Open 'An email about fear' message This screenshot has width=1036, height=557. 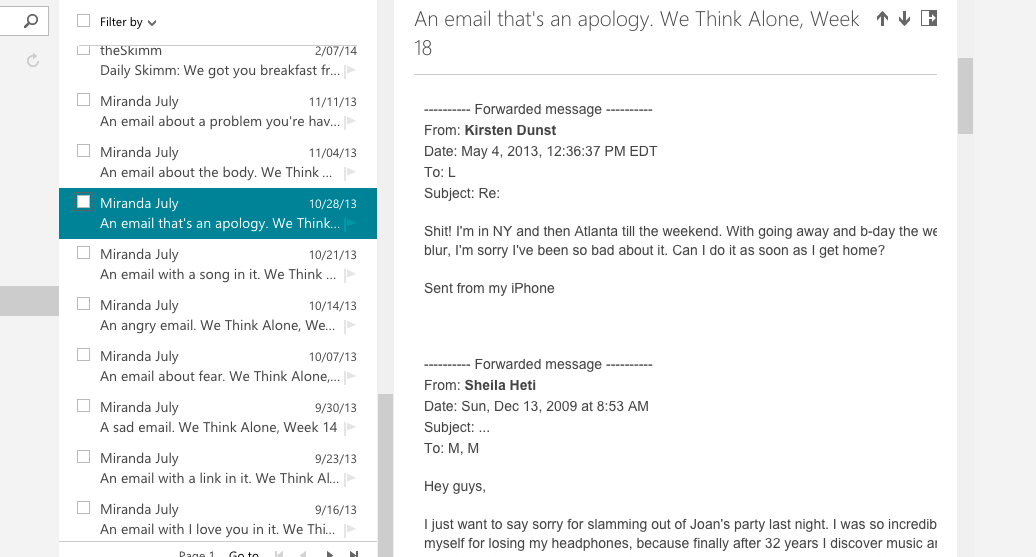pos(214,376)
